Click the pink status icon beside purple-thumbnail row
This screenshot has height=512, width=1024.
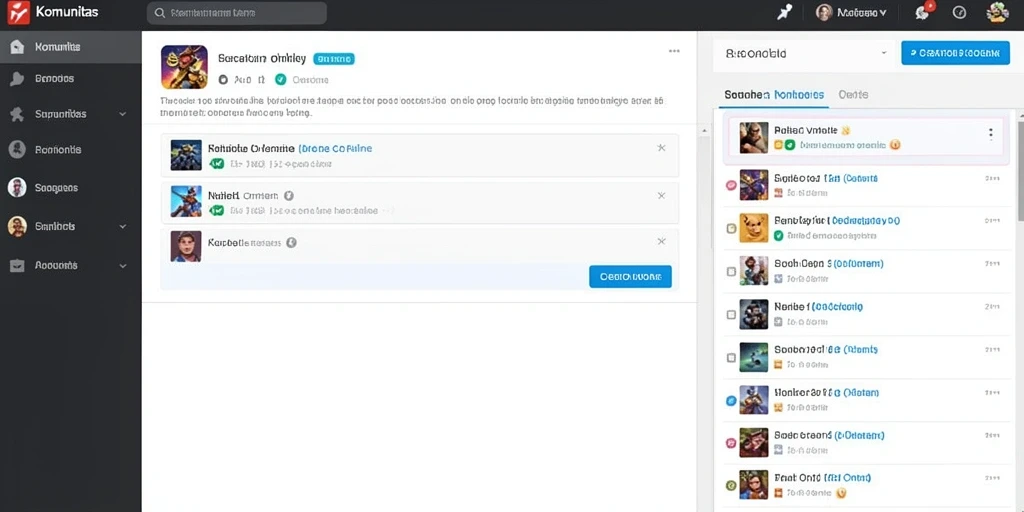[x=731, y=185]
